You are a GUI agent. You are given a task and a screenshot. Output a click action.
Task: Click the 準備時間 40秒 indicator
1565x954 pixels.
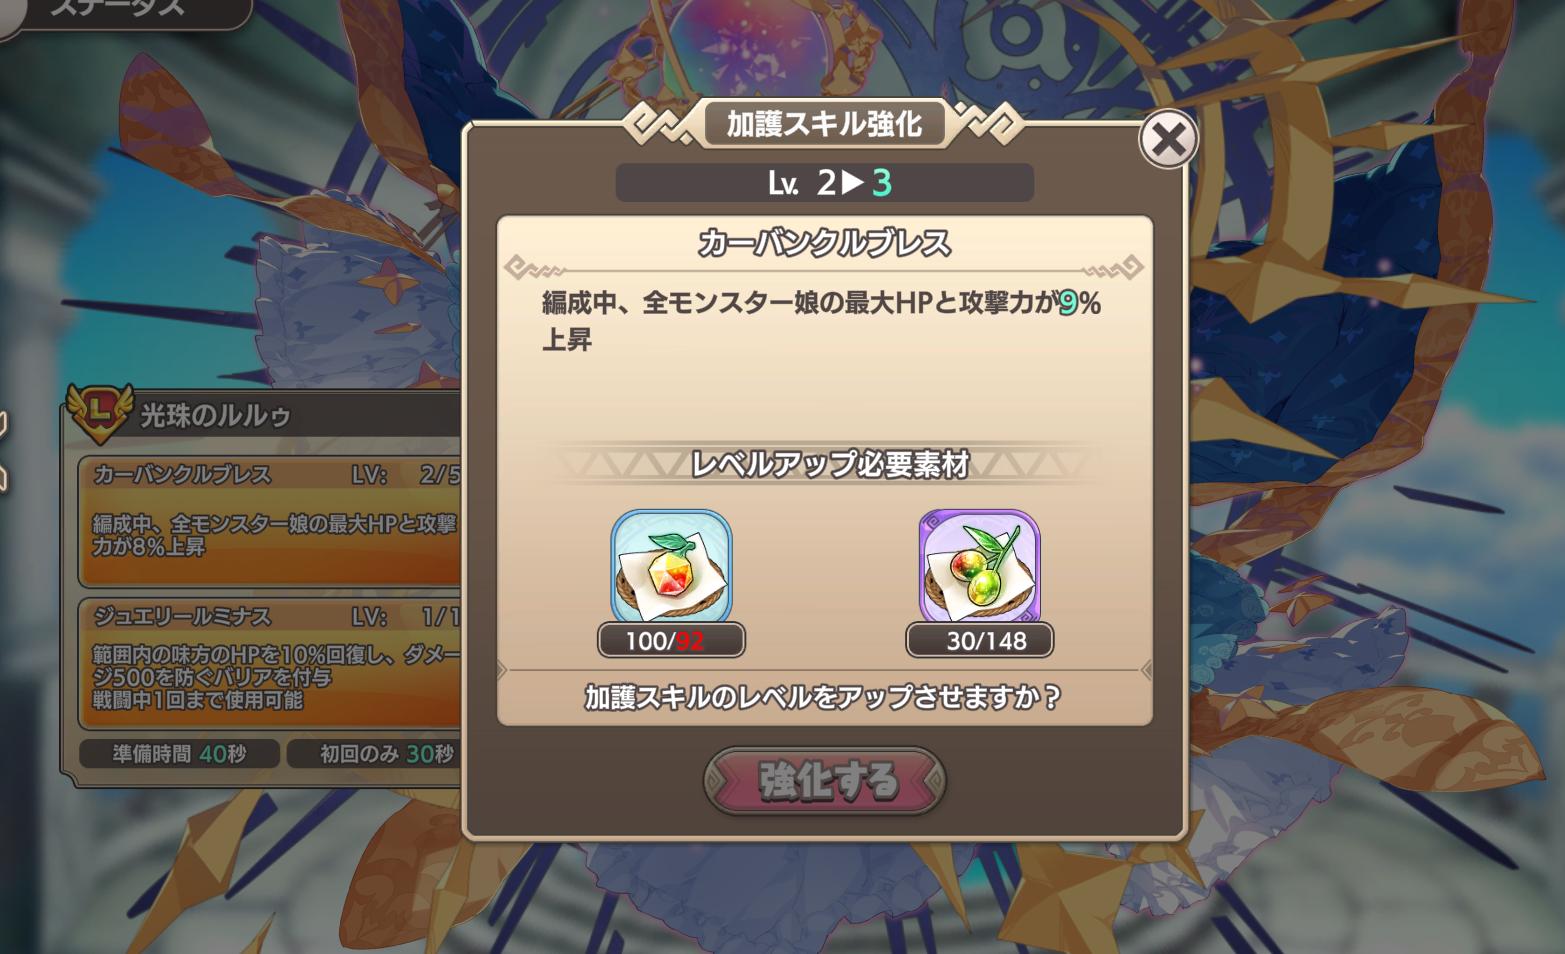pos(180,754)
